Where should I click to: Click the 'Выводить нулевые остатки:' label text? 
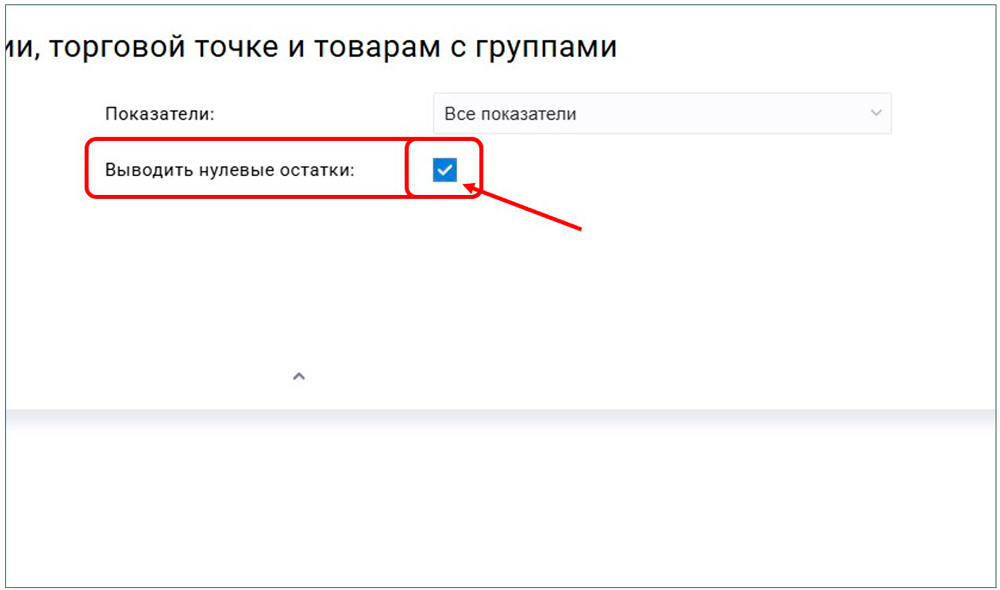coord(230,170)
